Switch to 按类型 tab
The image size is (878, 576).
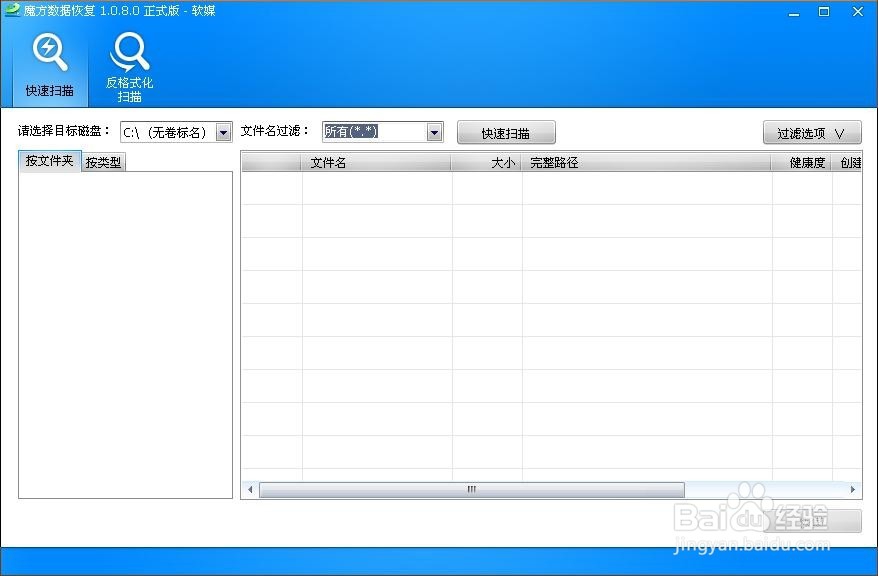(103, 162)
